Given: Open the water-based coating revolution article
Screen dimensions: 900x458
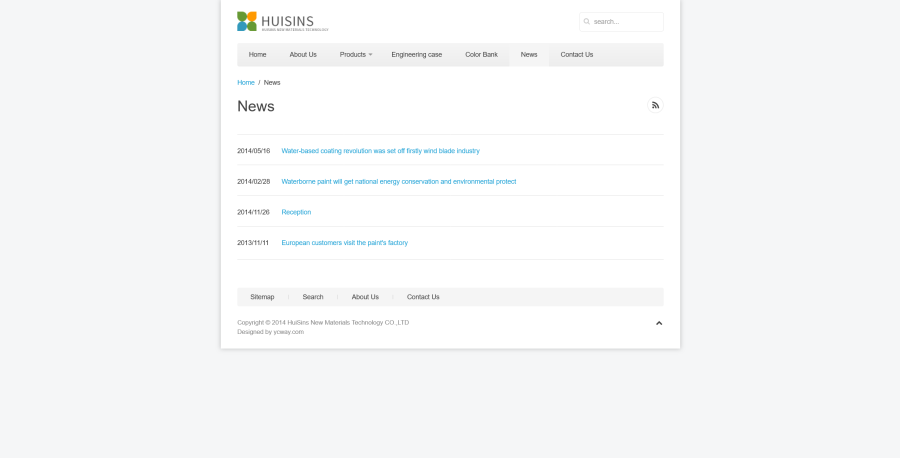Looking at the screenshot, I should (x=380, y=151).
